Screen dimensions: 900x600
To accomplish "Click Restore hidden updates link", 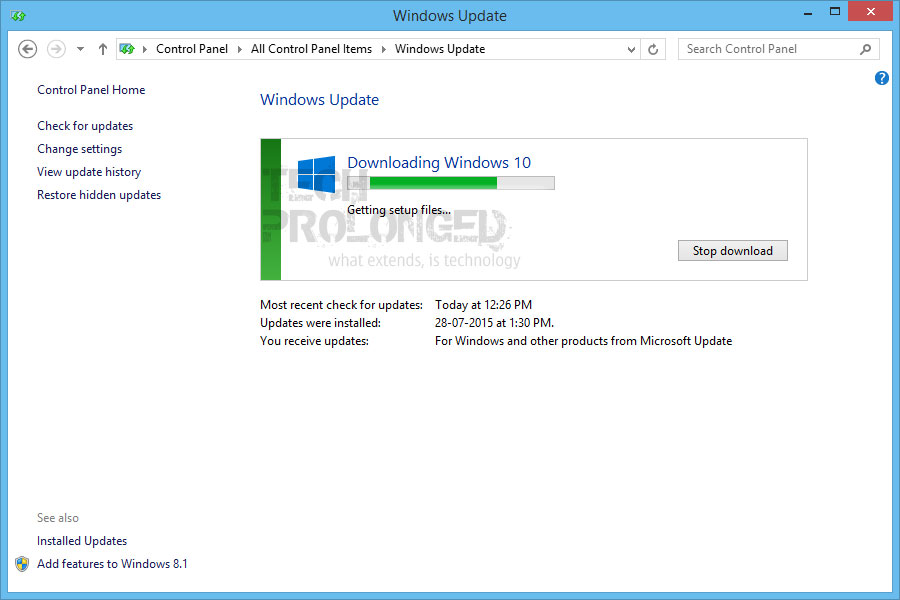I will pyautogui.click(x=99, y=195).
